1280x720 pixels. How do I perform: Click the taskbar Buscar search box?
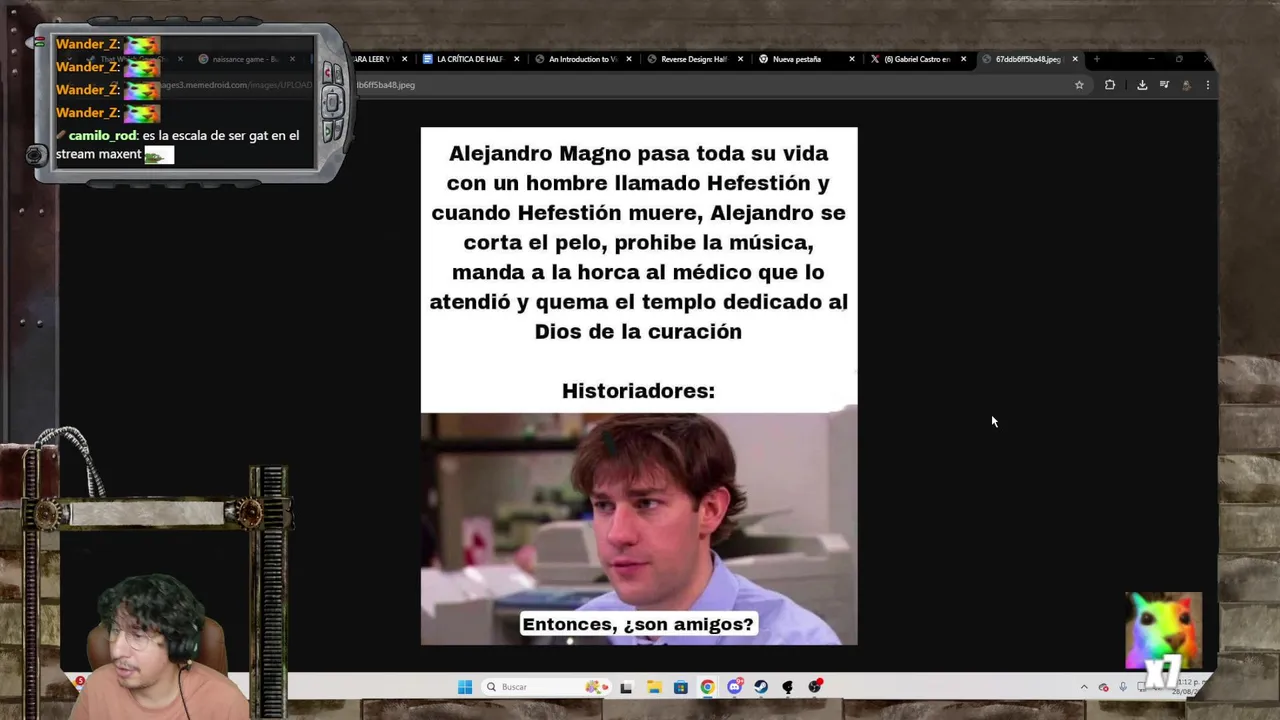[x=548, y=687]
